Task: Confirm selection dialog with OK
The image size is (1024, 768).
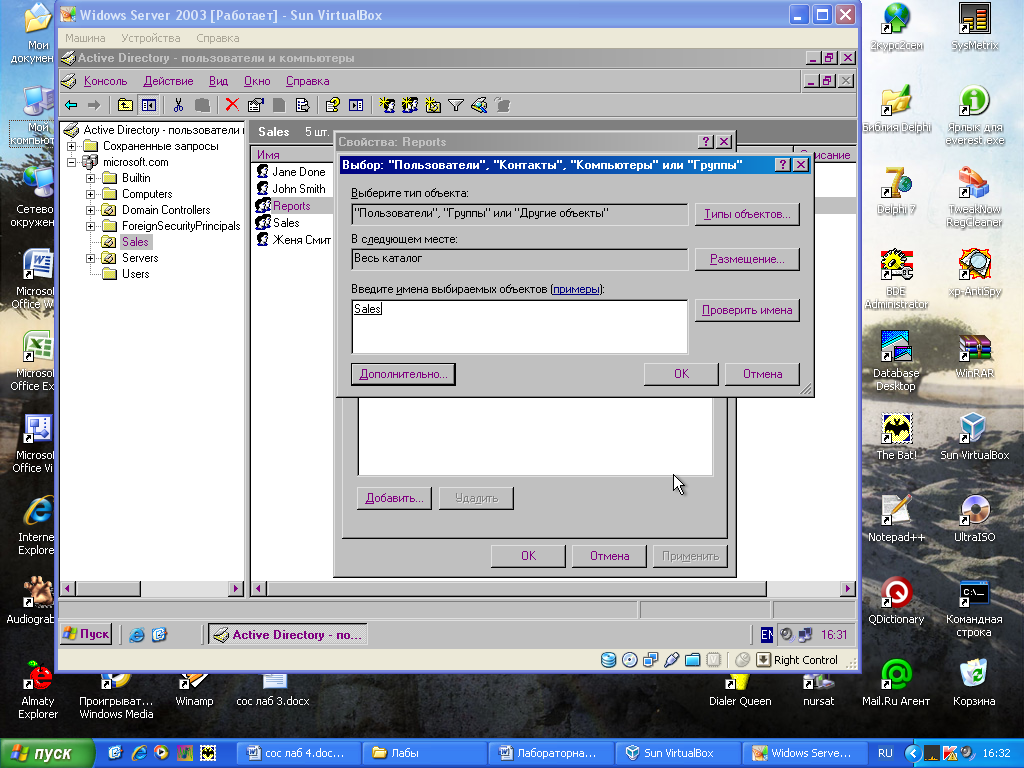Action: click(681, 374)
